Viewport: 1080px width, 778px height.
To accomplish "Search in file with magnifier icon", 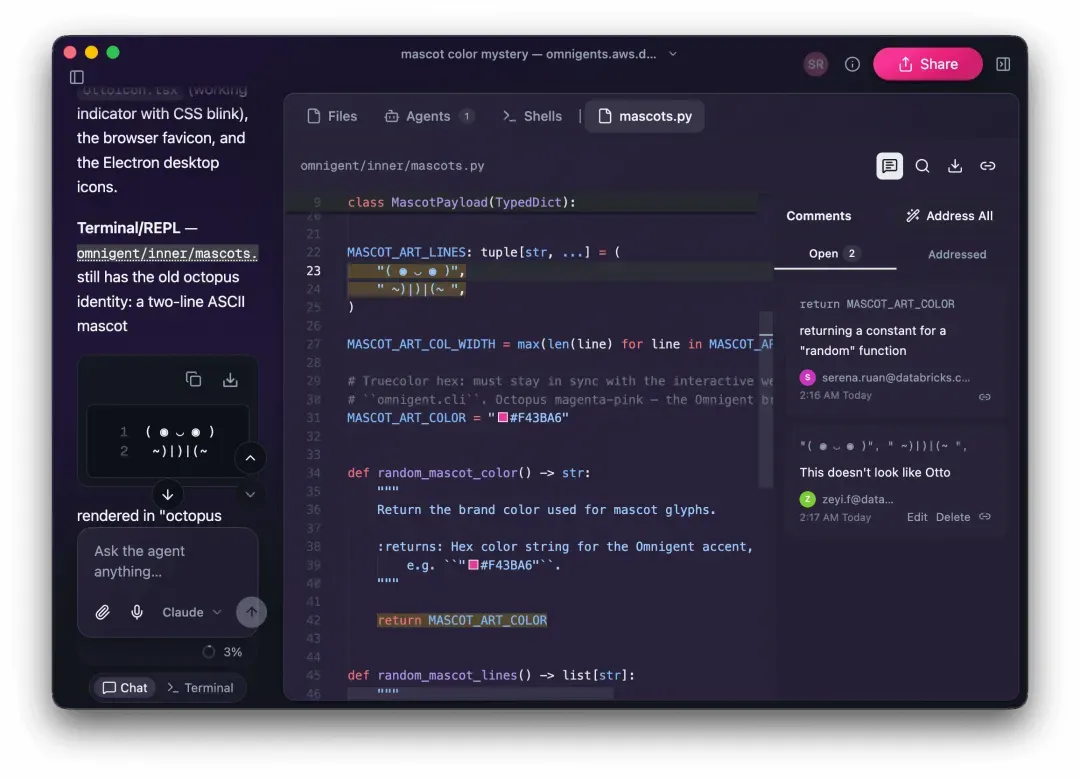I will (922, 166).
